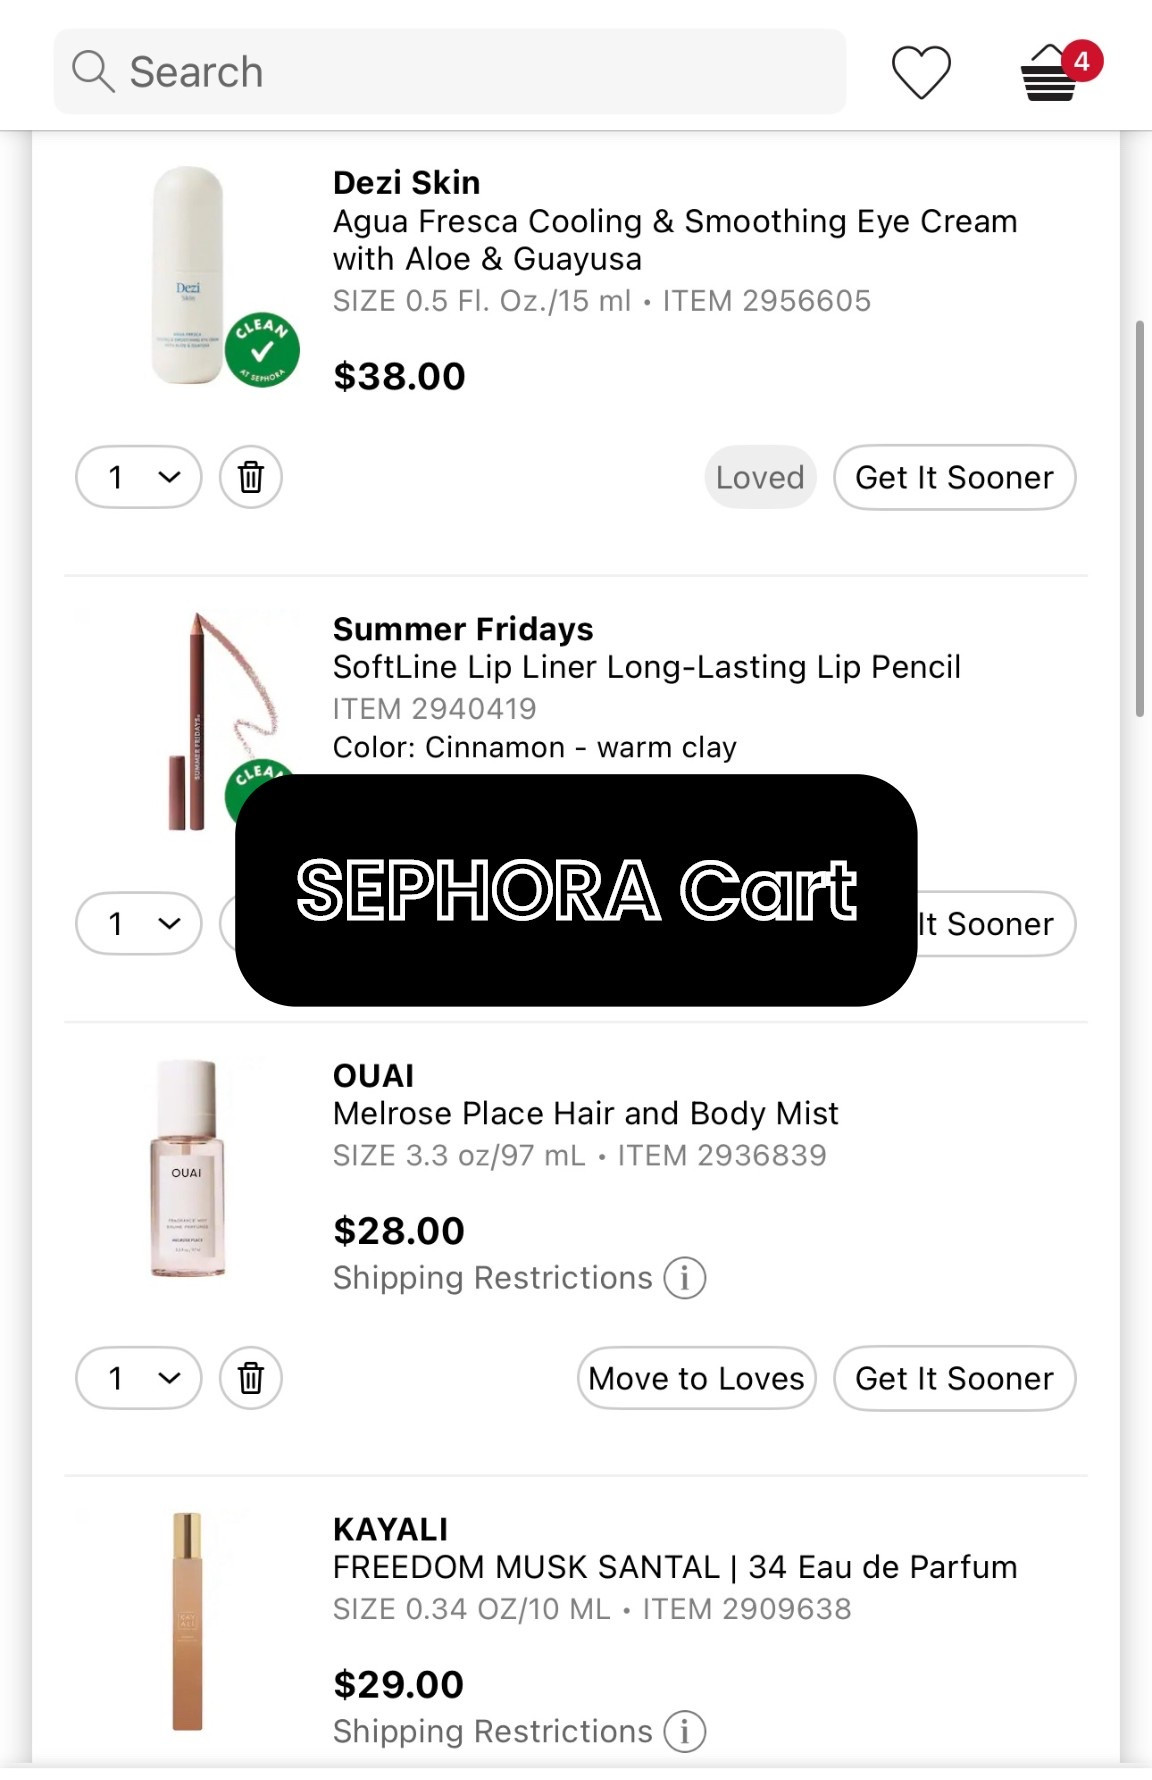Screen dimensions: 1152x1780
Task: Remove the OUAI Melrose Place mist
Action: (x=250, y=1378)
